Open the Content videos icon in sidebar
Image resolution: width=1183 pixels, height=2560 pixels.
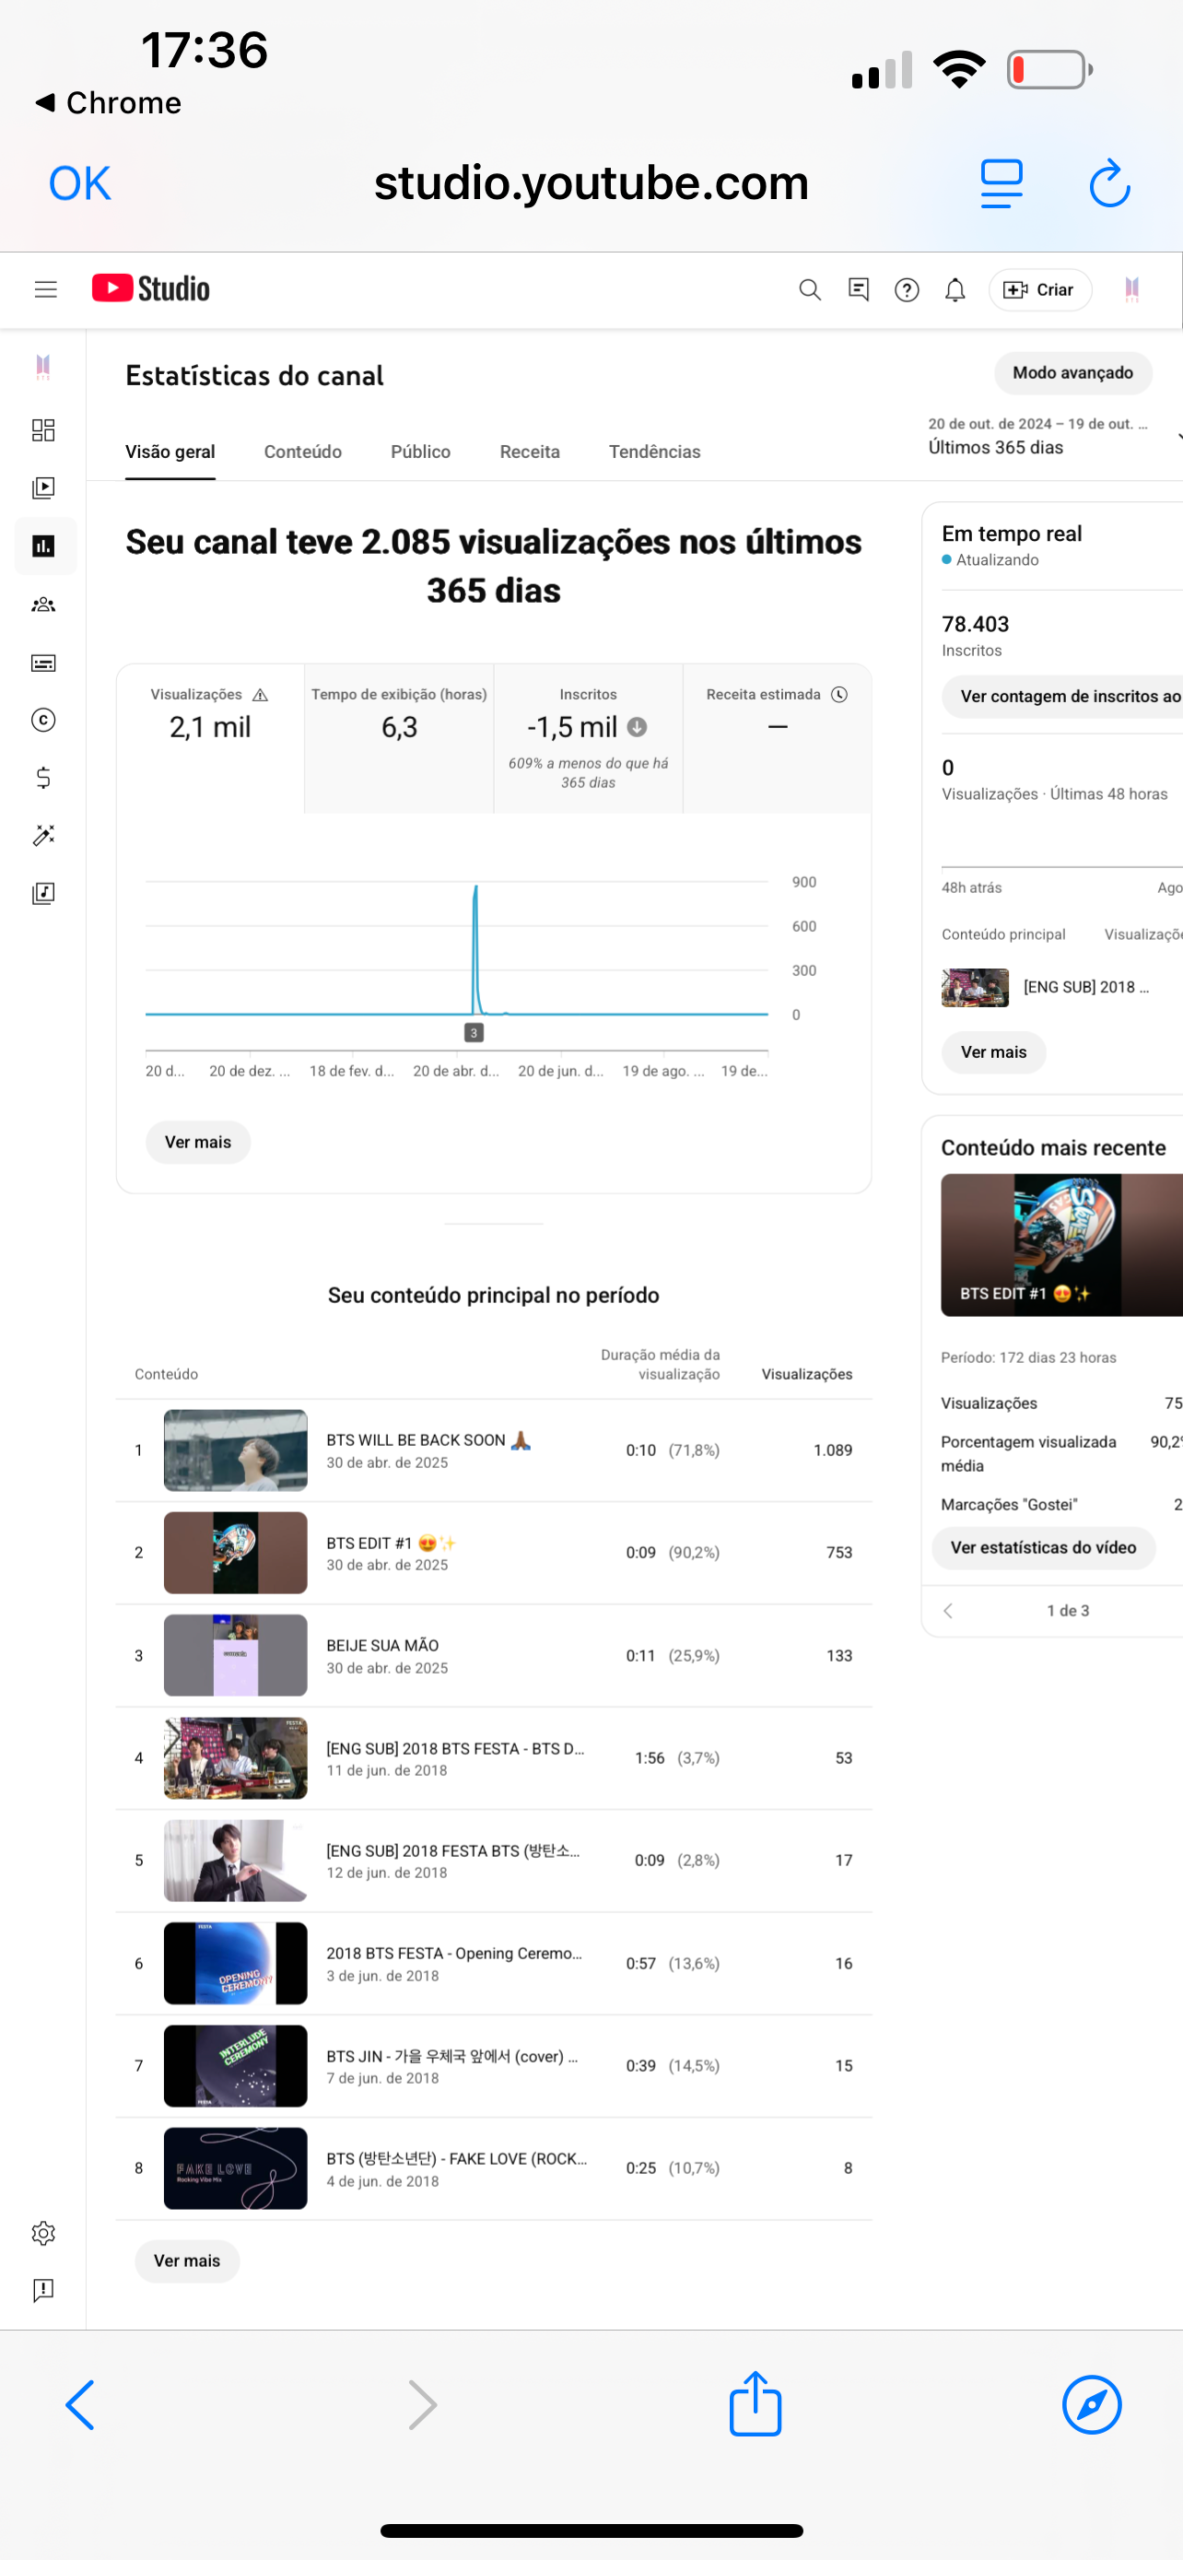(43, 488)
